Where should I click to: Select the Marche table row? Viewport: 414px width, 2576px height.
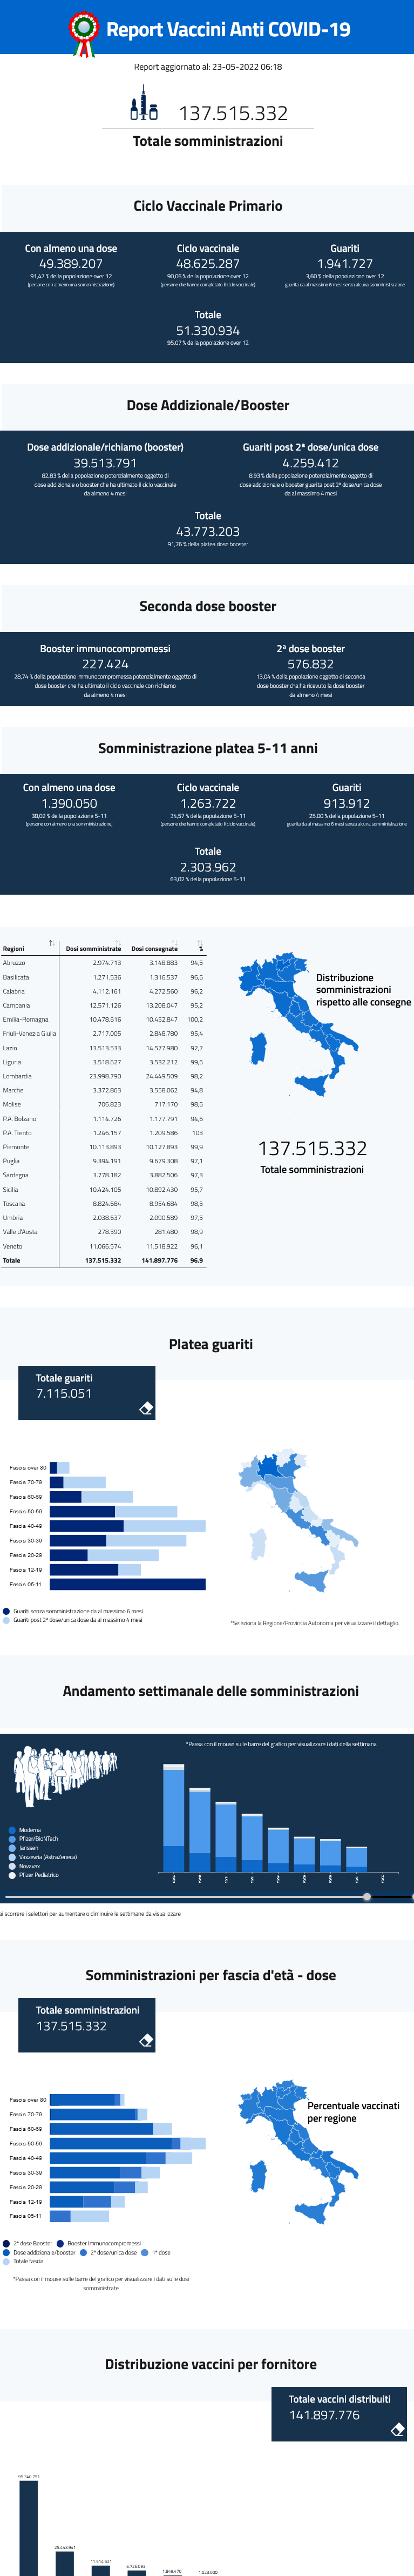(103, 1090)
